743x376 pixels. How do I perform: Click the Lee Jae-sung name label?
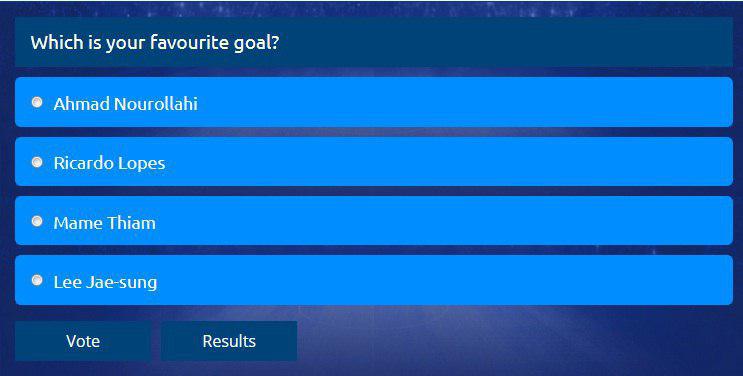pos(105,282)
